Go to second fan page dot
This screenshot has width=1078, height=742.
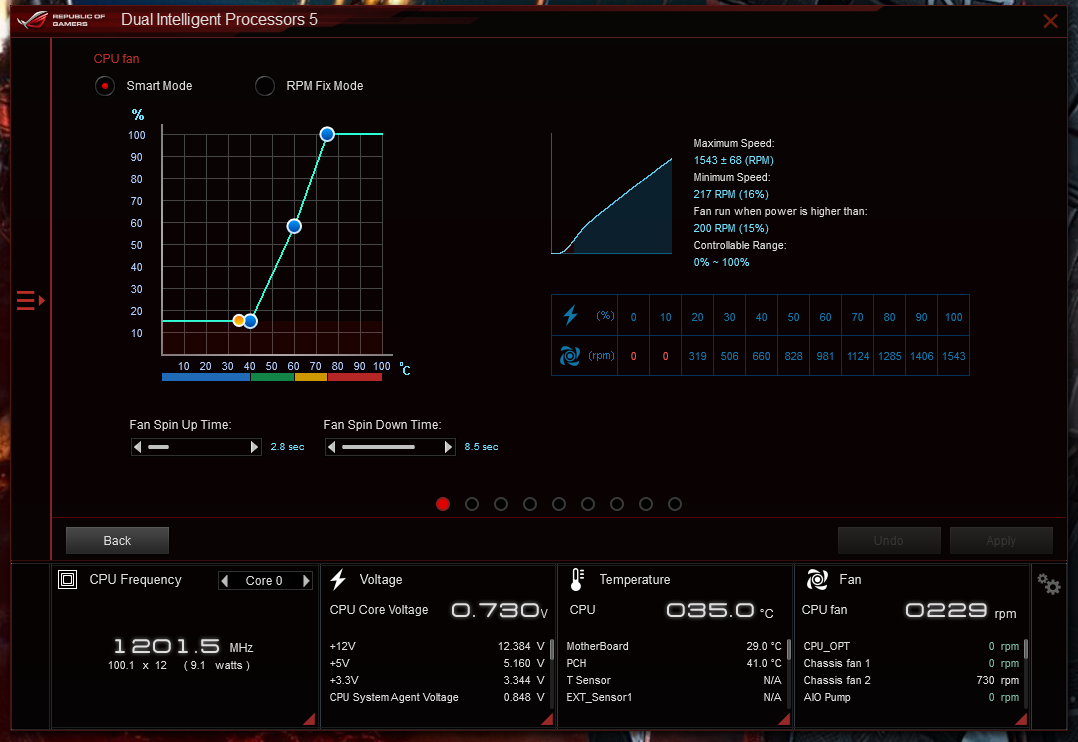472,504
